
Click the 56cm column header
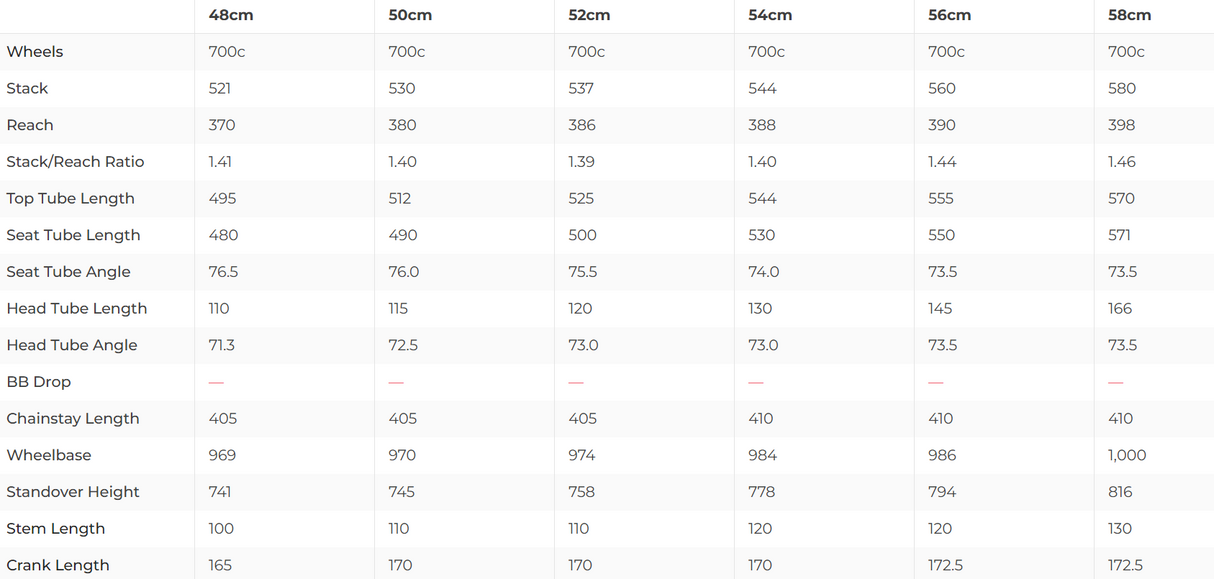(949, 15)
